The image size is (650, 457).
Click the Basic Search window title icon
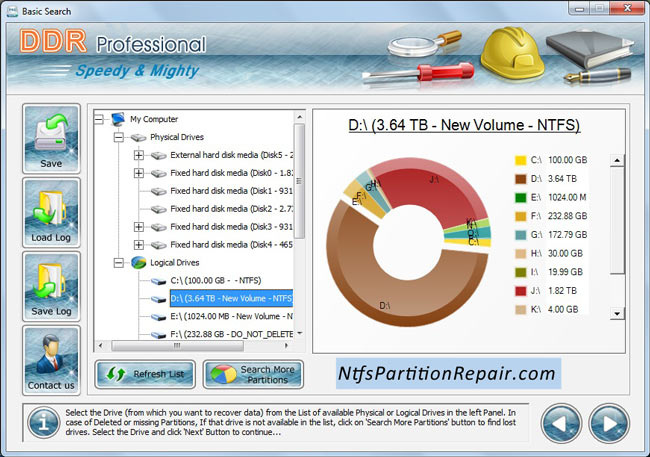[x=12, y=11]
